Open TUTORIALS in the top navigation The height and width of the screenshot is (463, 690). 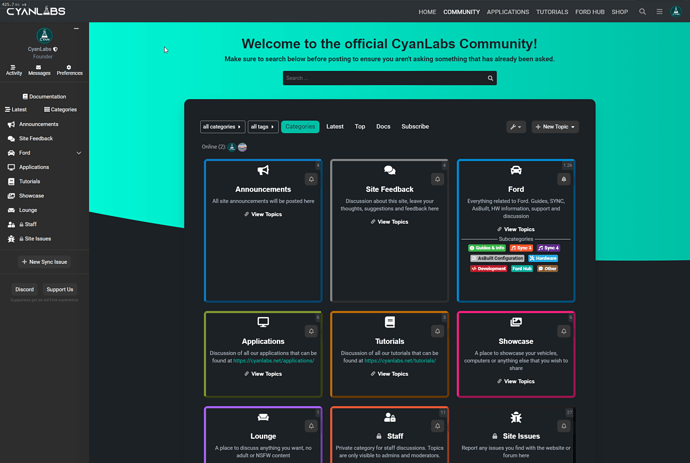[x=552, y=12]
